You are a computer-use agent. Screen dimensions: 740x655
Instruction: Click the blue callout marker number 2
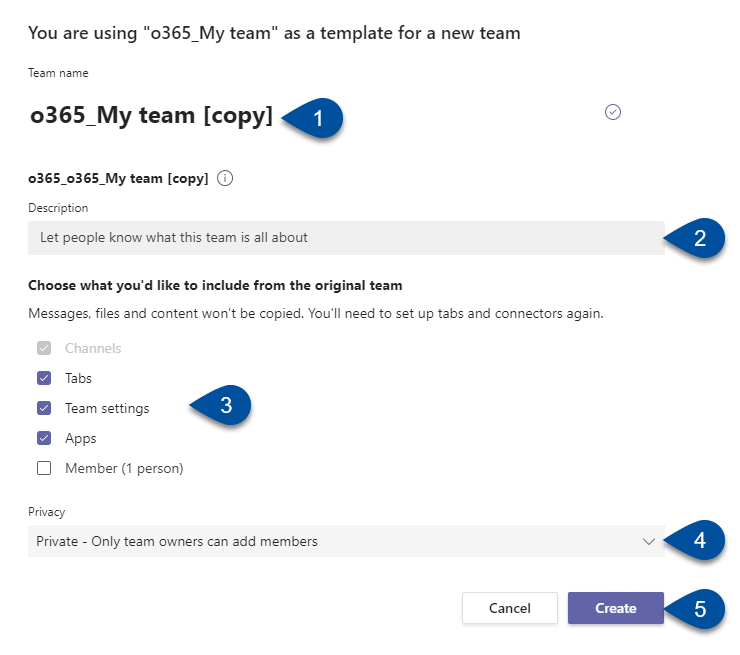pyautogui.click(x=695, y=238)
